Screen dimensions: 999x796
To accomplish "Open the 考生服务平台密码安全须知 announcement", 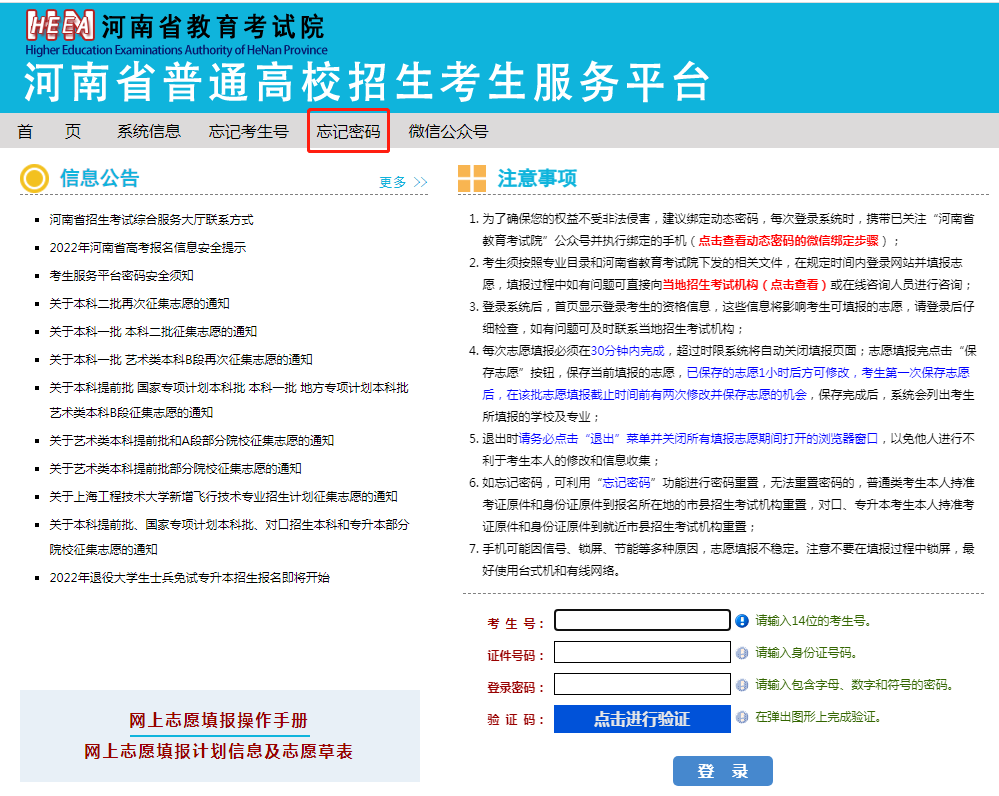I will coord(121,275).
